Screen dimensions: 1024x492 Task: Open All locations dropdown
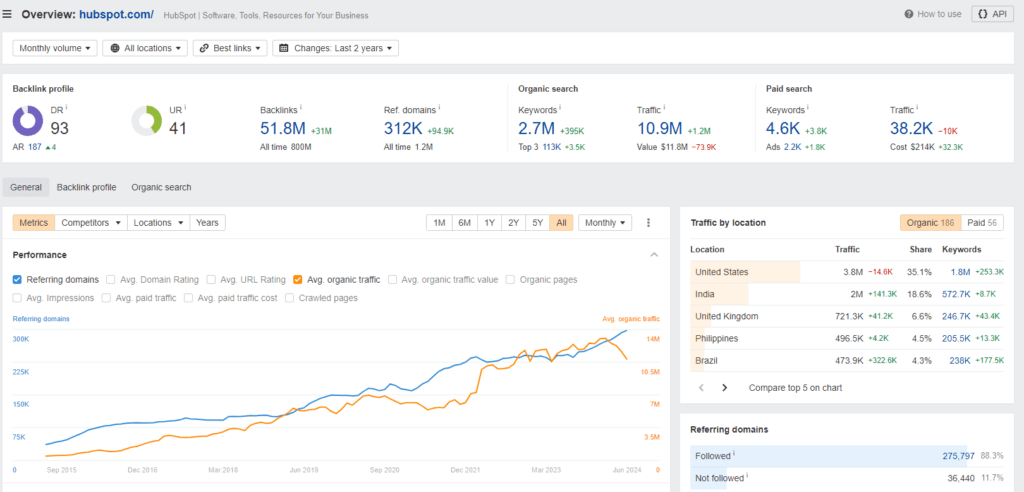145,48
